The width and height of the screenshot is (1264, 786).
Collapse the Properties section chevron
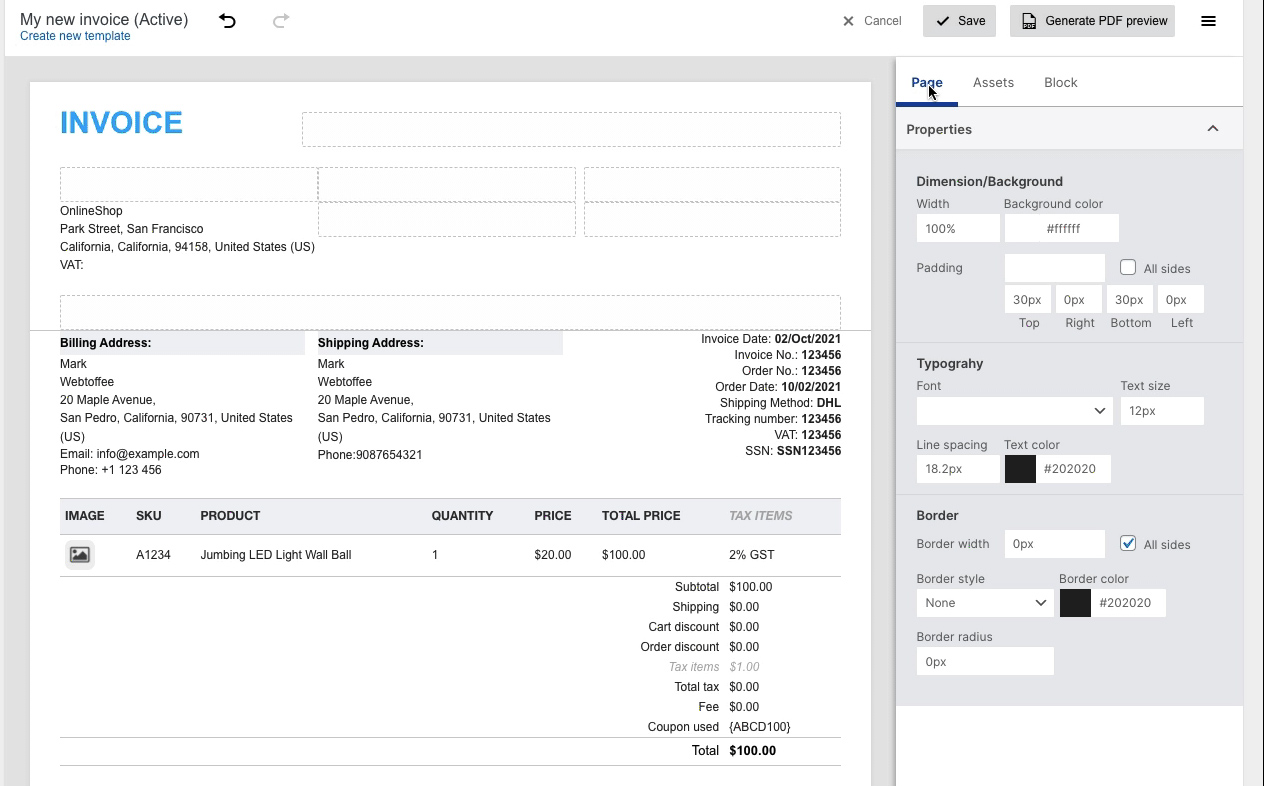point(1213,128)
